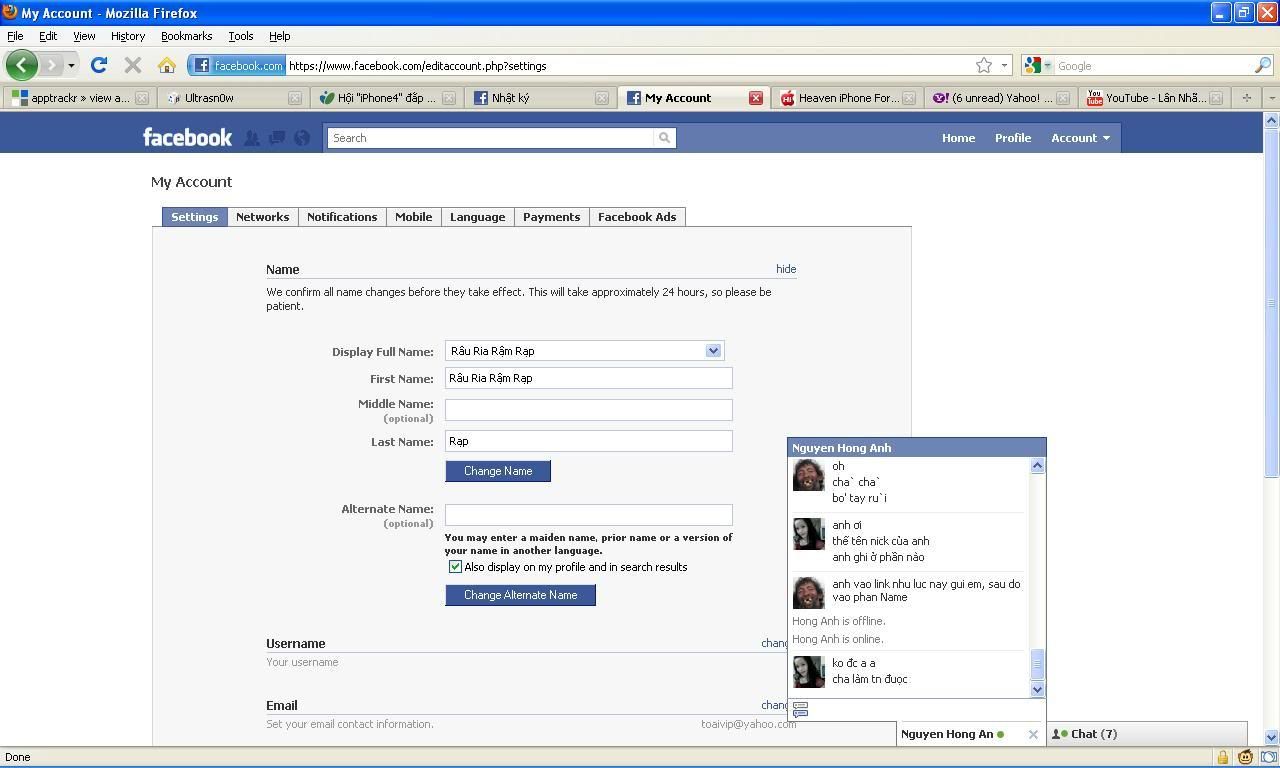
Task: Open the address bar history dropdown
Action: click(x=1004, y=65)
